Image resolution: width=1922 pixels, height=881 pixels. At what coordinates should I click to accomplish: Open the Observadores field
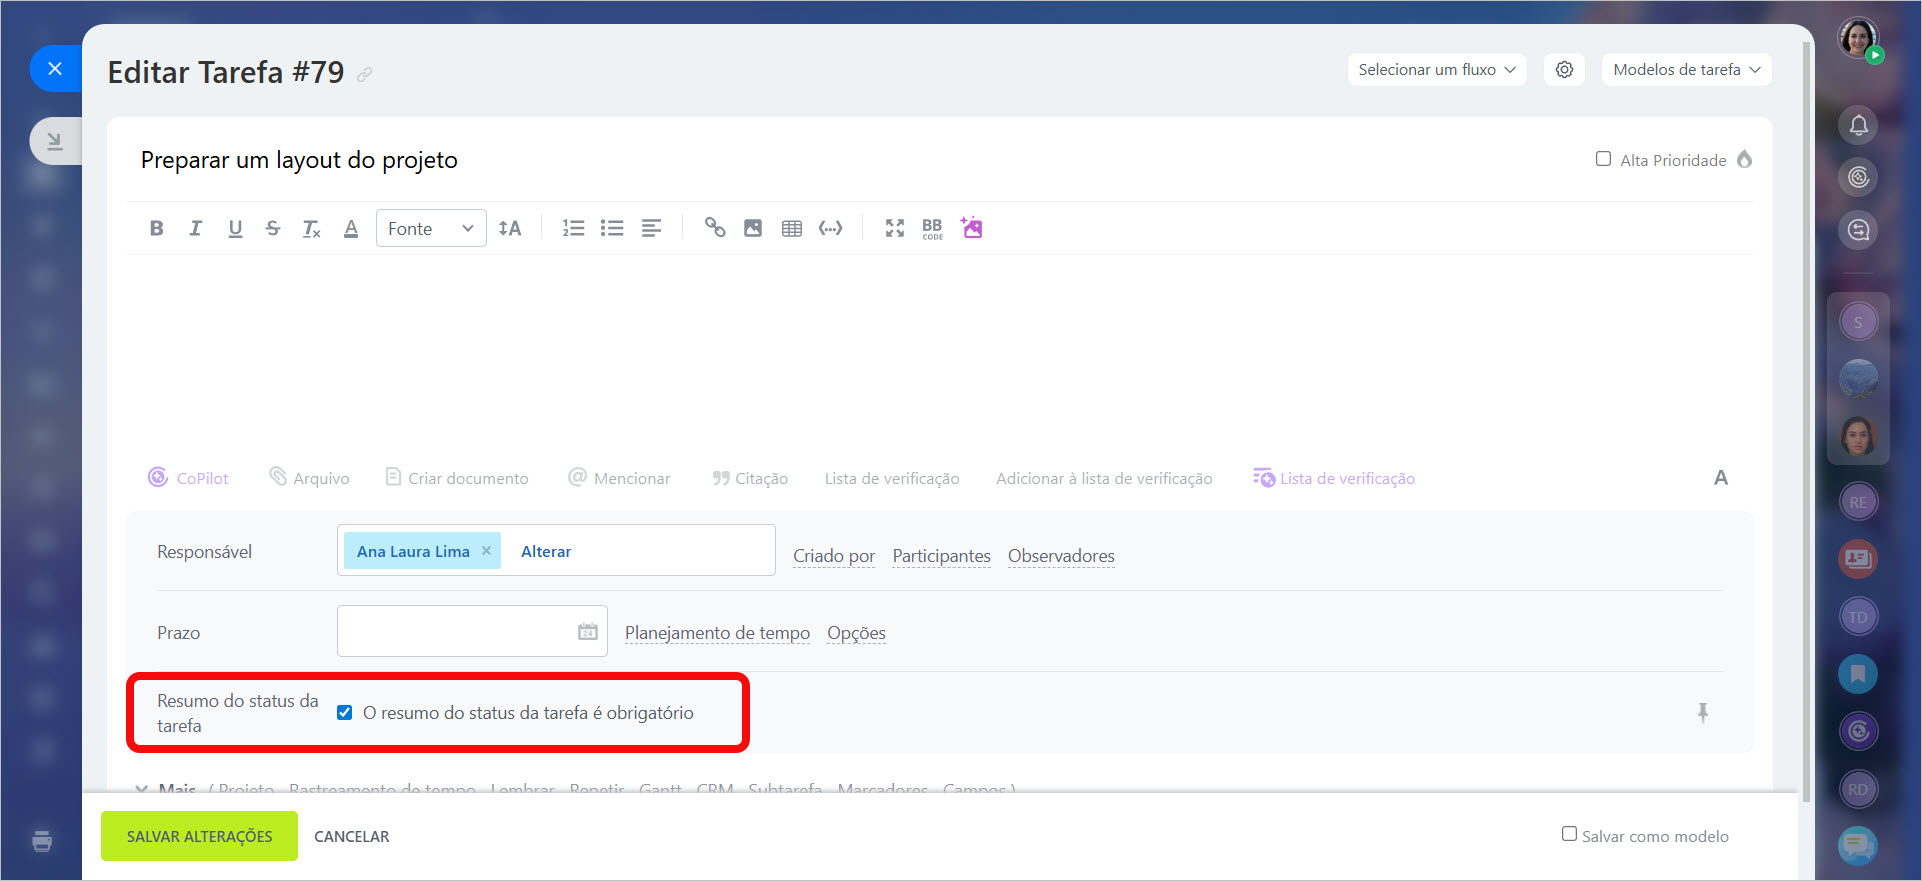1061,556
